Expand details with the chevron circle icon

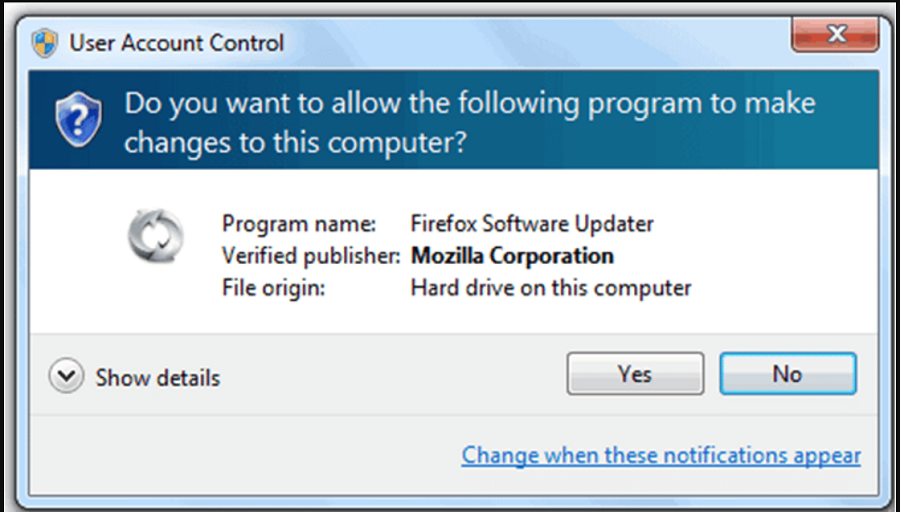[67, 376]
